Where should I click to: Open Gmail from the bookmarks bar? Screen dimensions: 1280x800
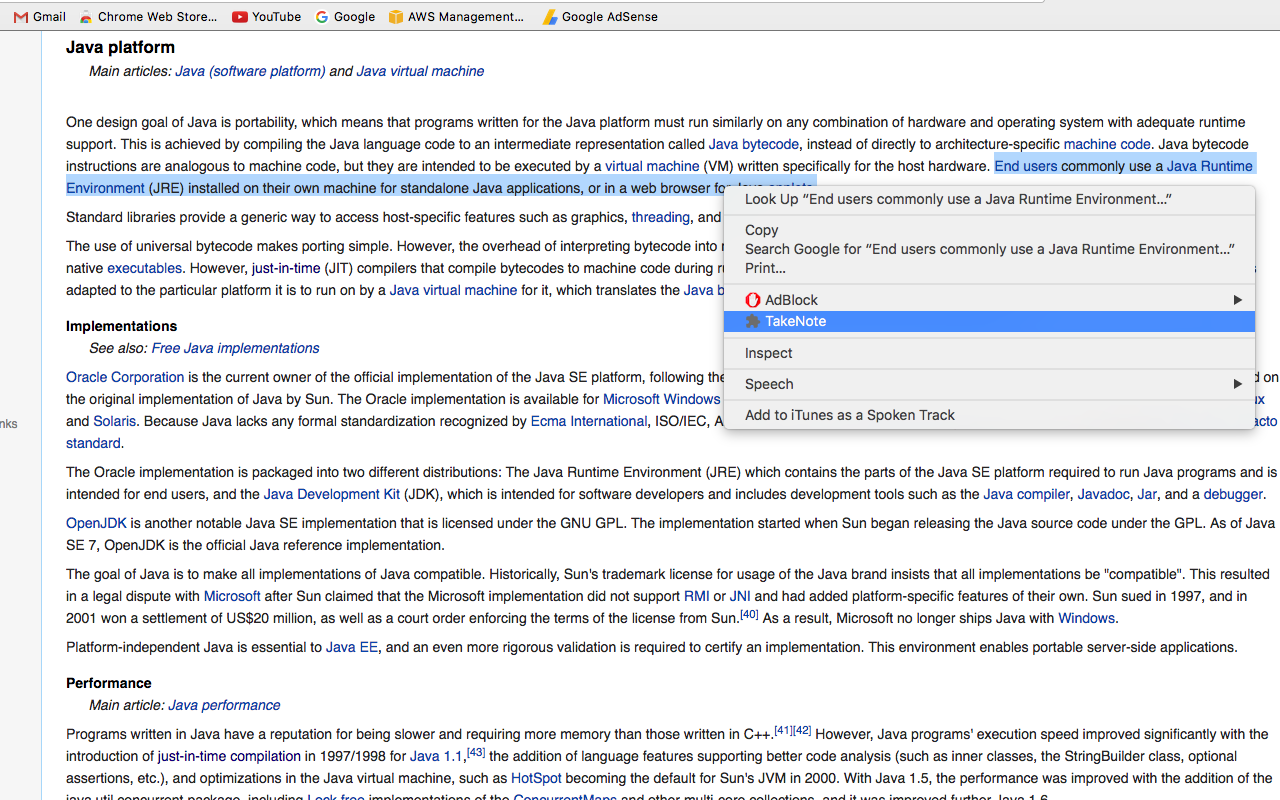(x=38, y=16)
